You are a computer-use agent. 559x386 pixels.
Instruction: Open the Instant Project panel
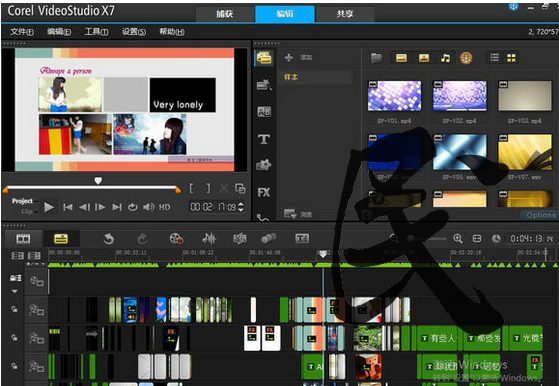[264, 84]
